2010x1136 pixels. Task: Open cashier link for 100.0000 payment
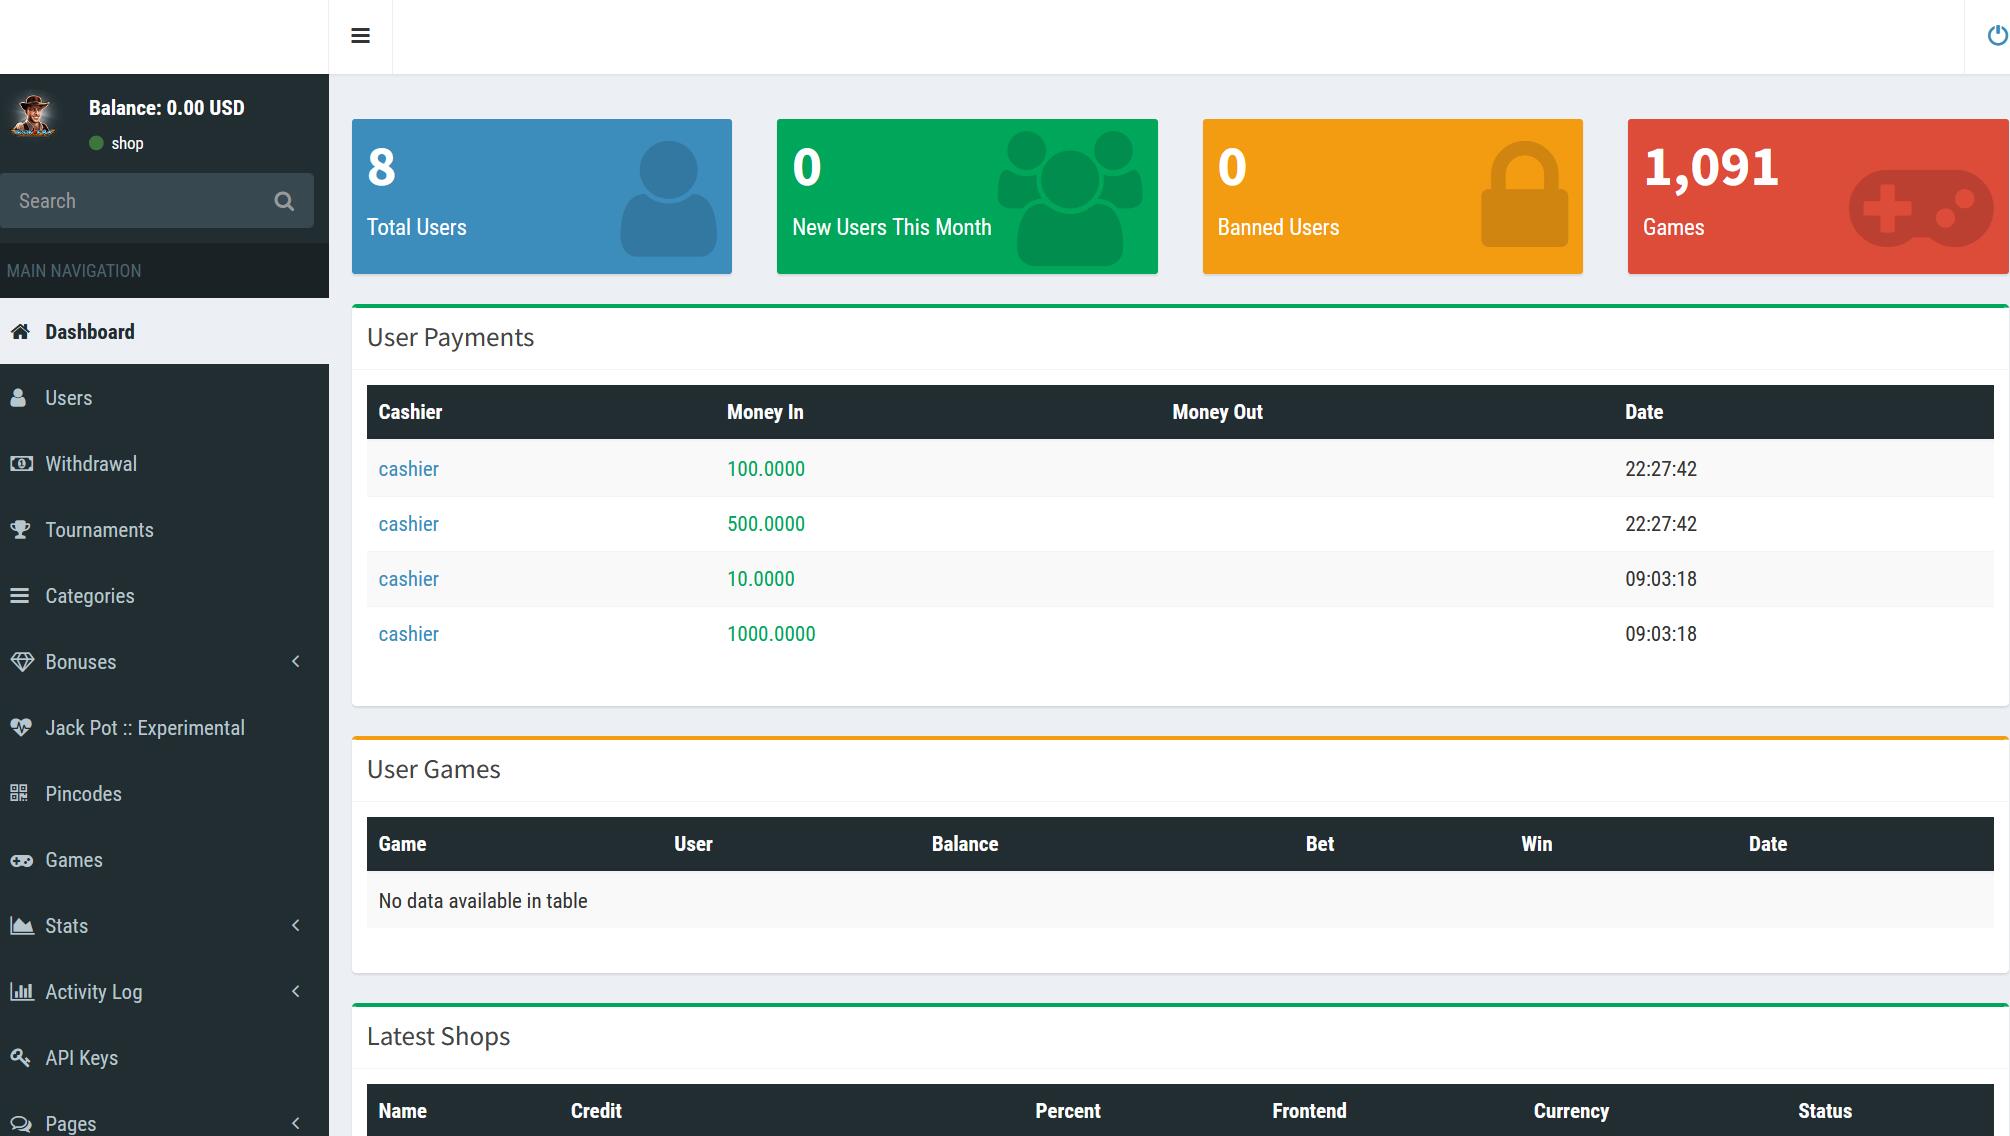[408, 469]
